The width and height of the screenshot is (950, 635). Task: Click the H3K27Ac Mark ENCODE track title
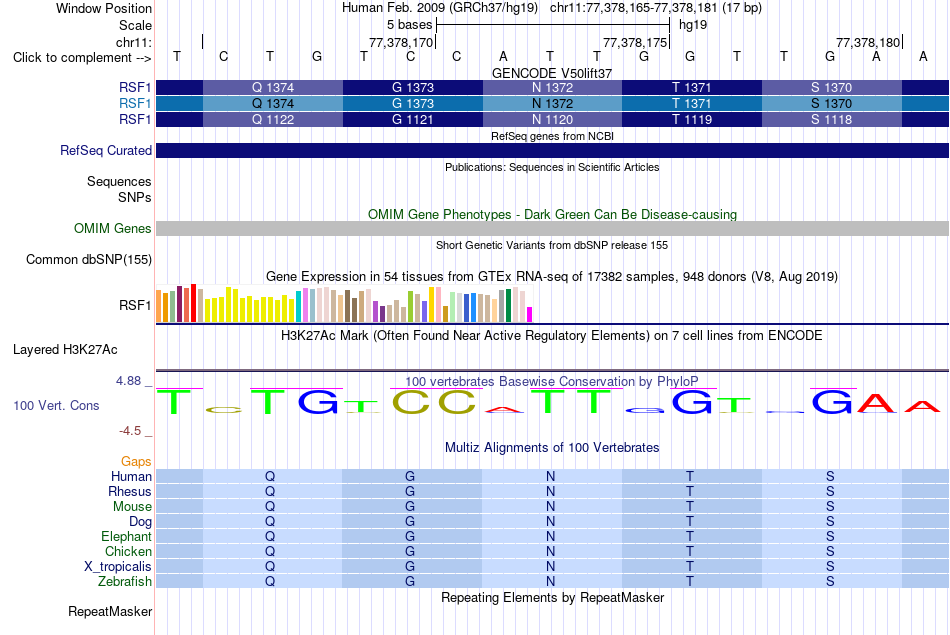coord(552,336)
